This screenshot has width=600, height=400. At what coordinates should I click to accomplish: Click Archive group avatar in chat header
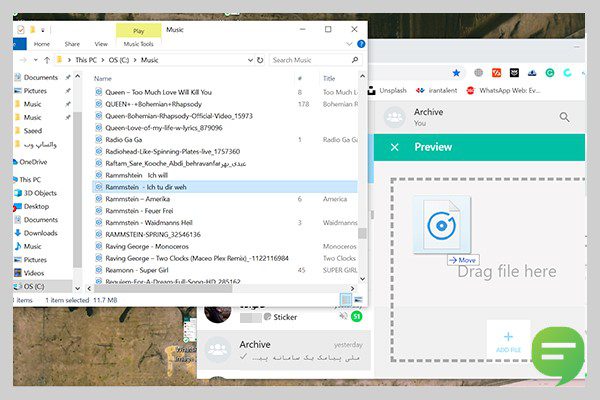pyautogui.click(x=395, y=117)
